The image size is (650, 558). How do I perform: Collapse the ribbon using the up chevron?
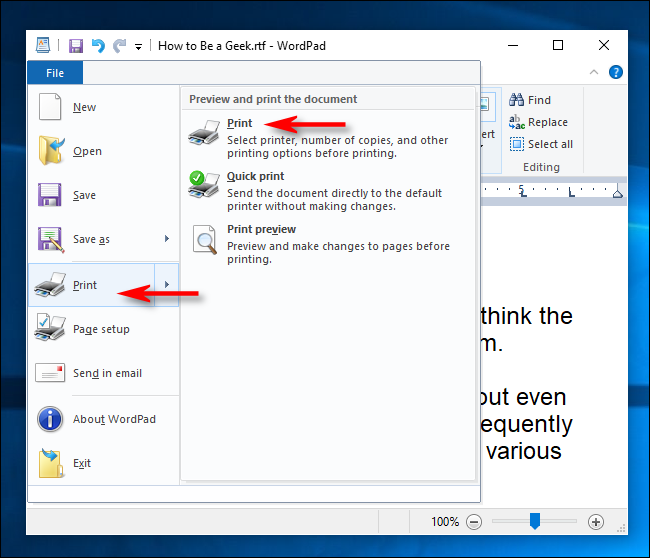[x=595, y=72]
